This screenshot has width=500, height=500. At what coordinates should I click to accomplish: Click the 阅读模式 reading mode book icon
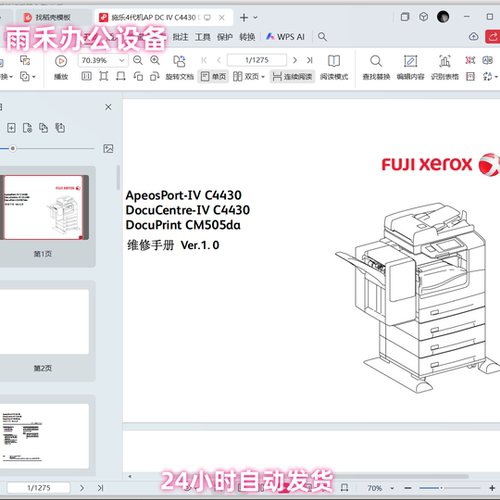(334, 61)
